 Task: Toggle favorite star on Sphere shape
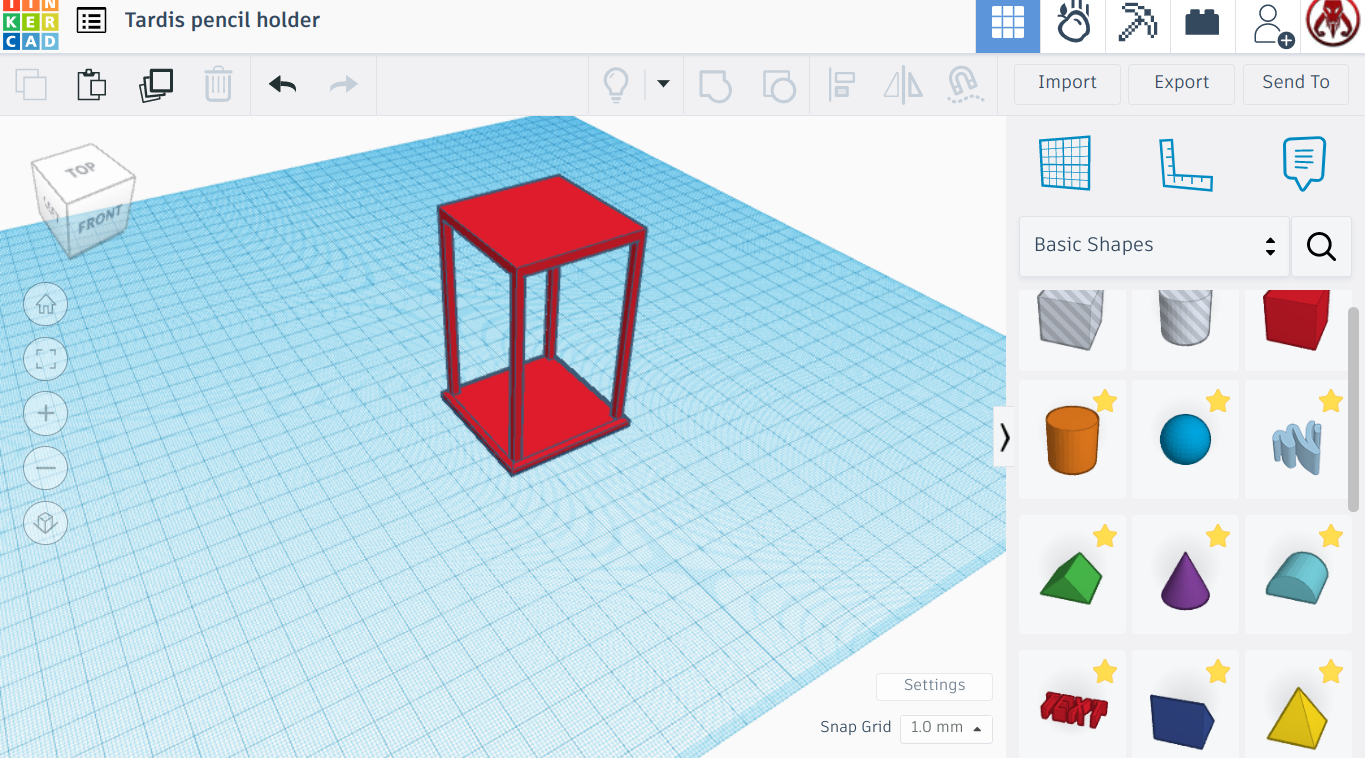(x=1218, y=401)
